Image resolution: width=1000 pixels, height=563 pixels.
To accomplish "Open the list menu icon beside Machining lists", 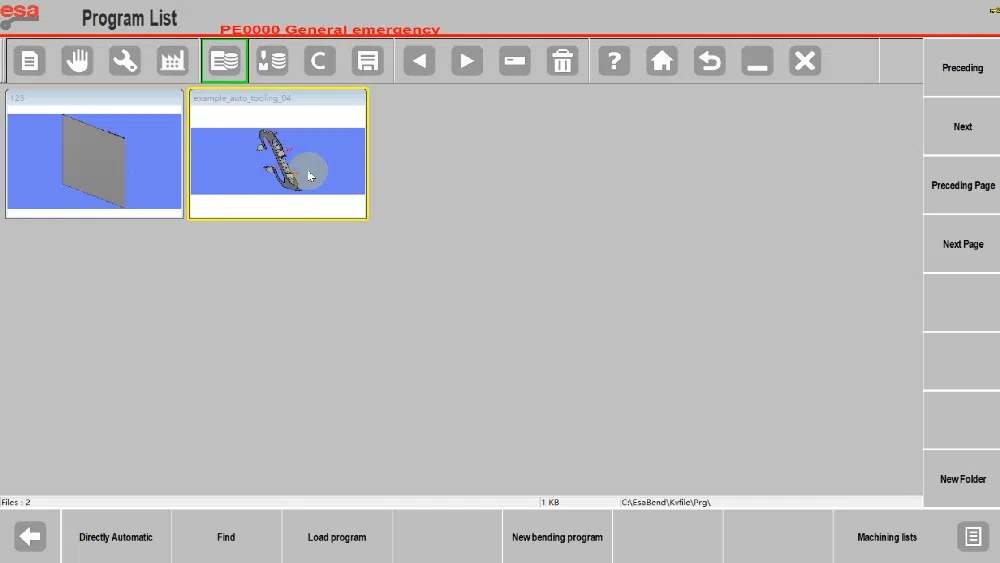I will (x=973, y=536).
